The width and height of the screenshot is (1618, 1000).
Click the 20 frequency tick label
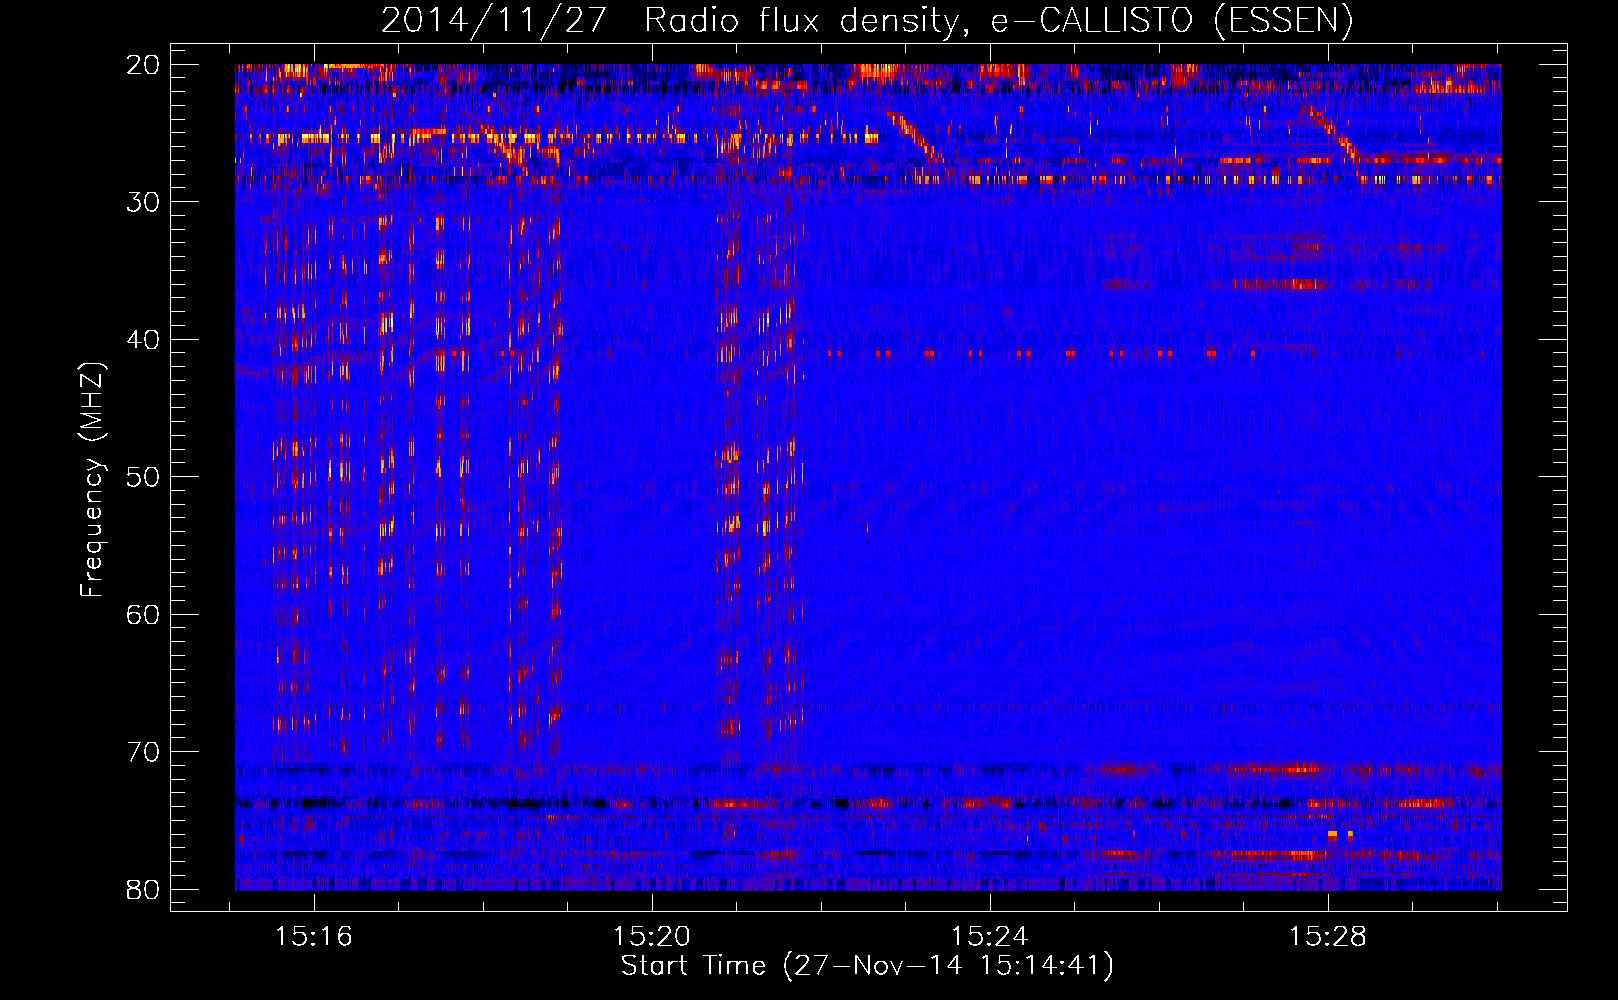click(143, 65)
